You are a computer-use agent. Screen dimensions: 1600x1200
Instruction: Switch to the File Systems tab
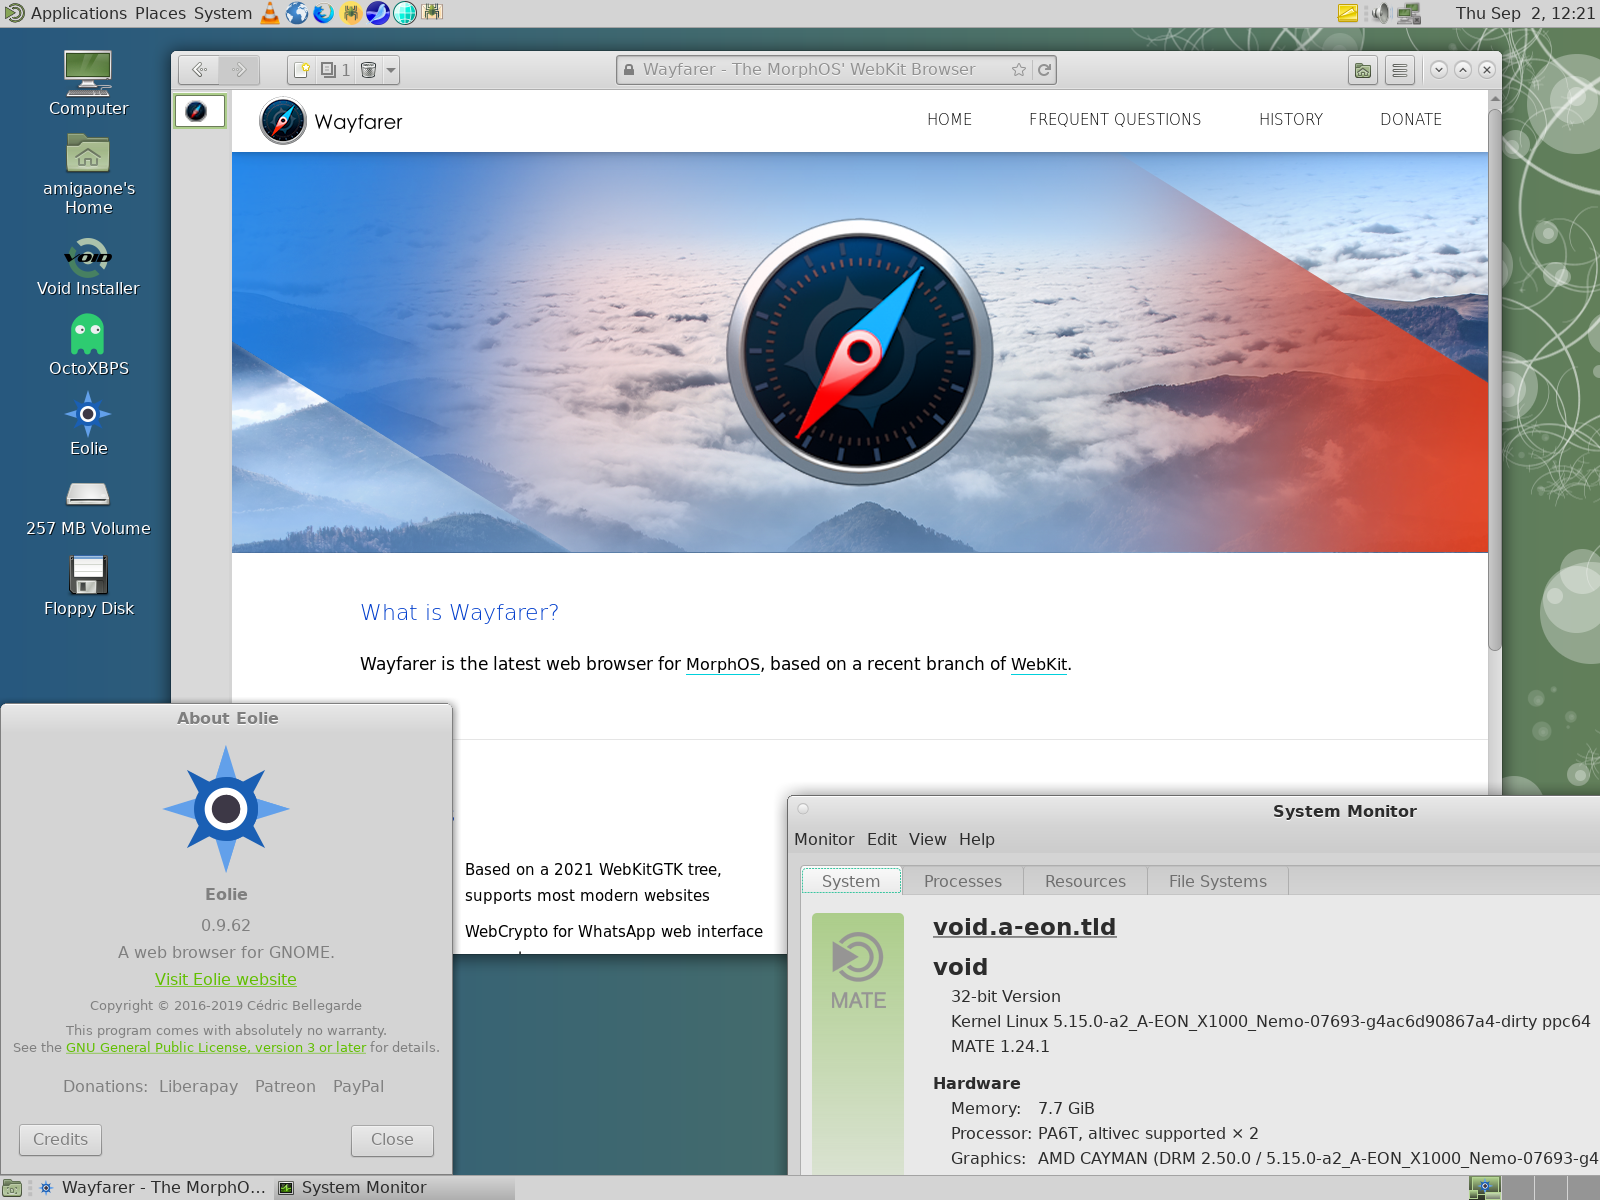(1218, 881)
